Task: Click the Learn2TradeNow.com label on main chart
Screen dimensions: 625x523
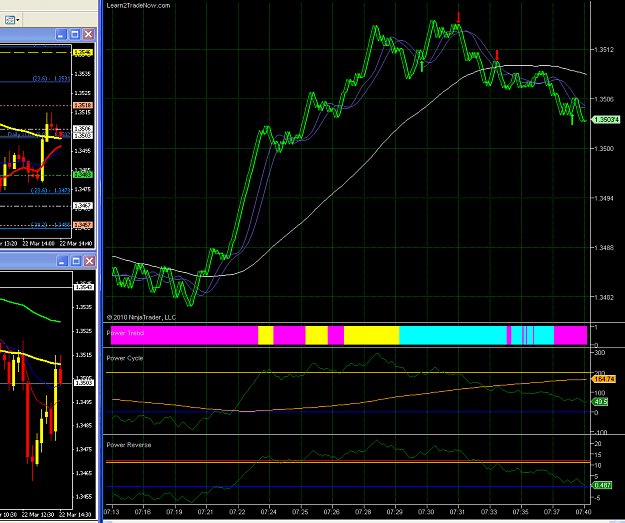Action: tap(138, 6)
